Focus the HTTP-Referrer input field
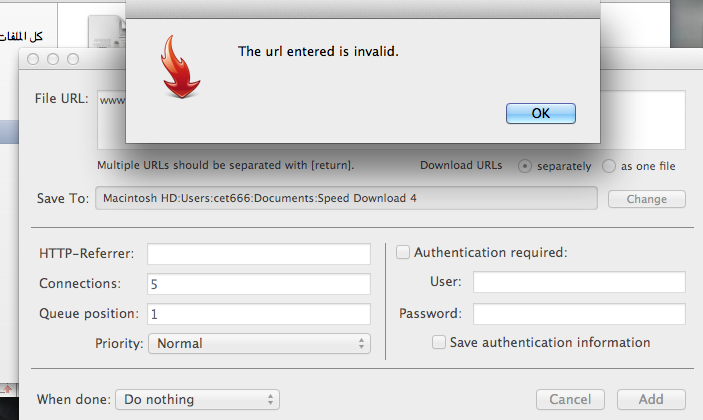Screen dimensions: 703x420 click(x=259, y=254)
